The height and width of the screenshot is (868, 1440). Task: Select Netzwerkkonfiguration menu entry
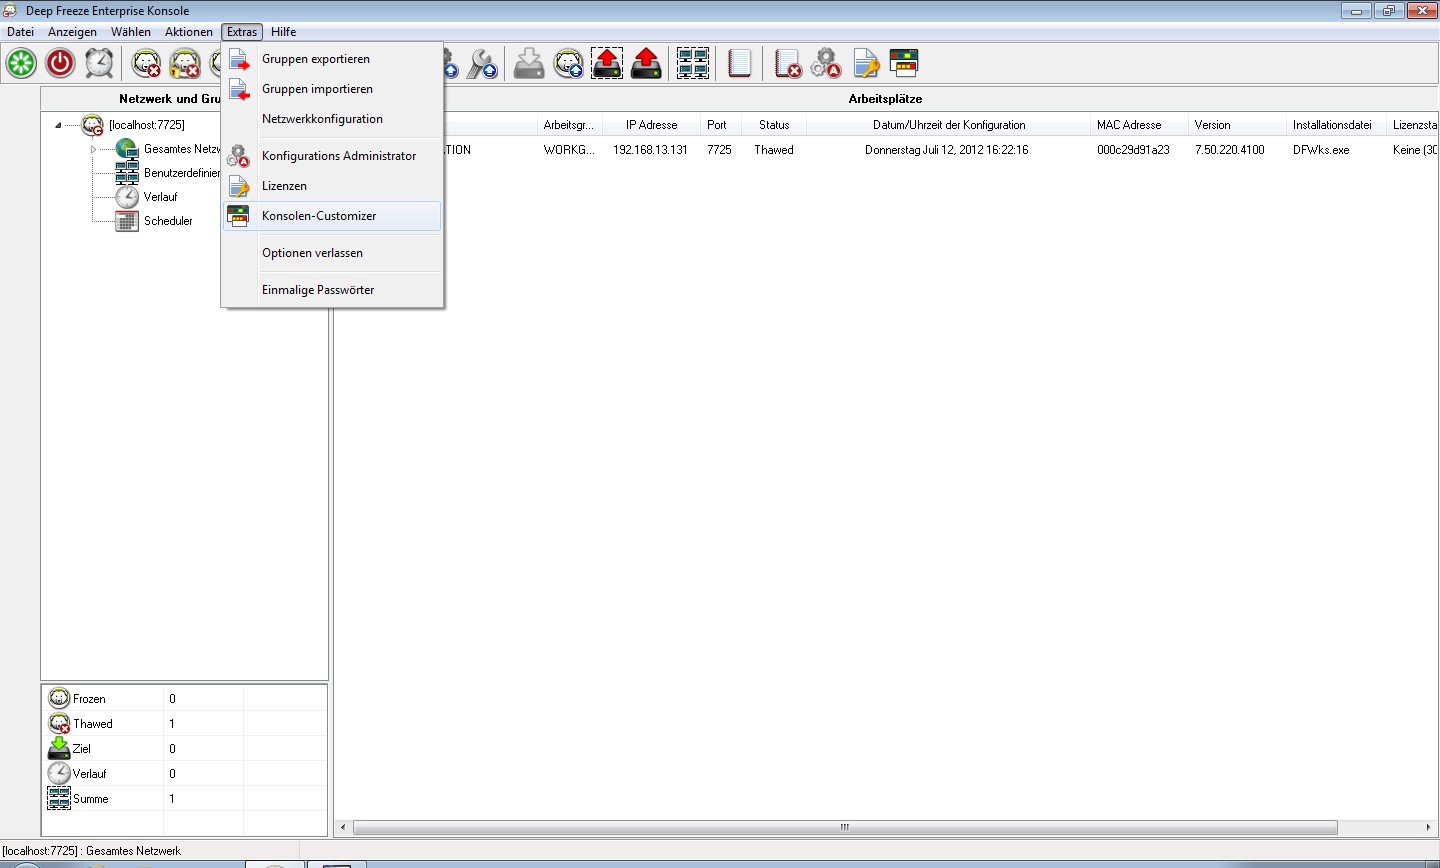click(332, 119)
